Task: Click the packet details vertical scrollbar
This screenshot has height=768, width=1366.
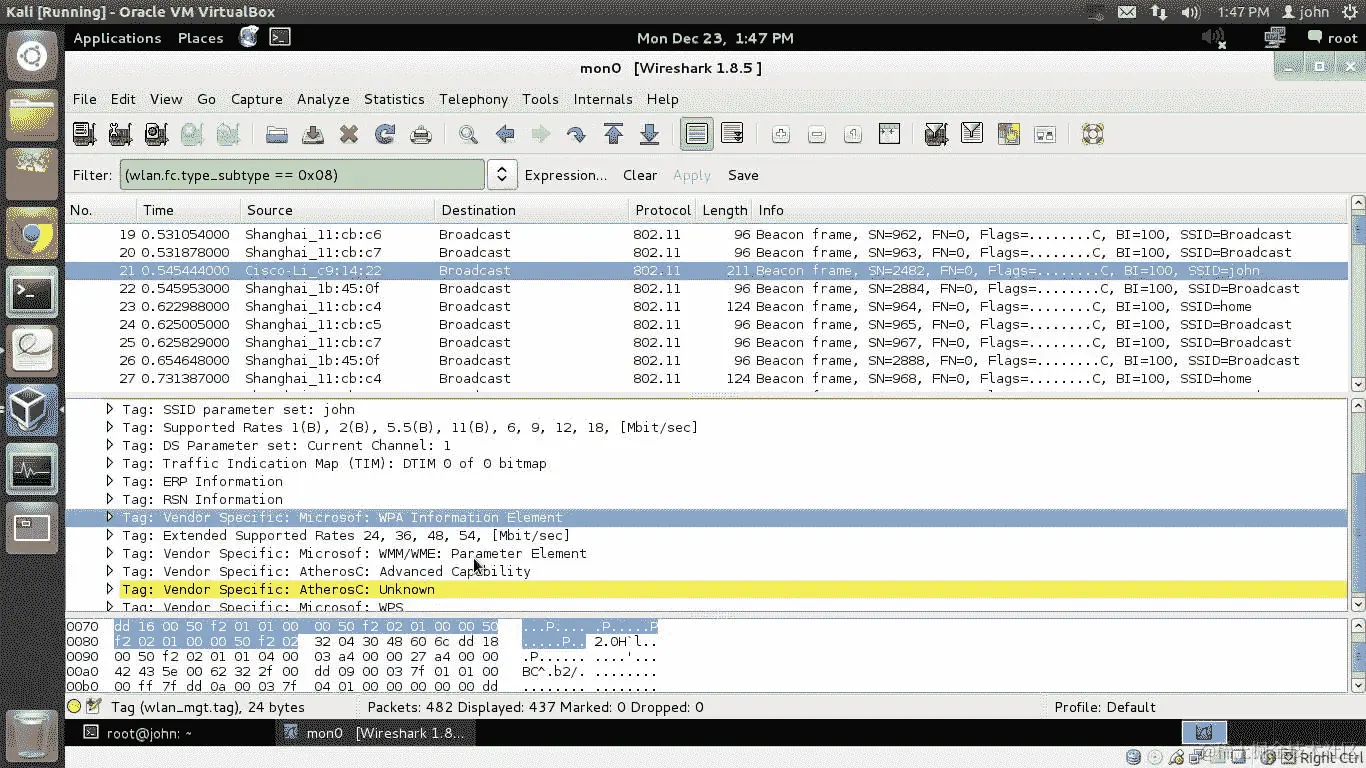Action: (x=1357, y=505)
